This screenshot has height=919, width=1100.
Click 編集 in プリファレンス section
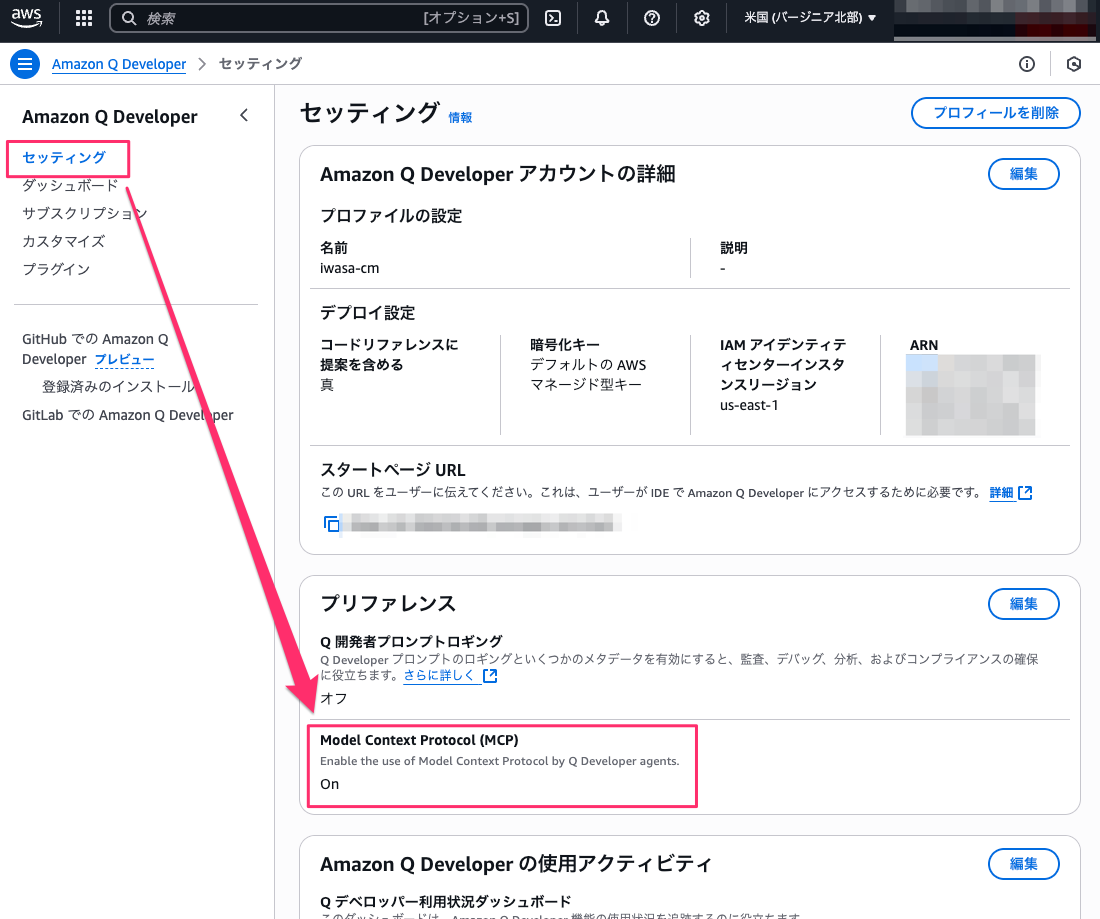[x=1024, y=604]
